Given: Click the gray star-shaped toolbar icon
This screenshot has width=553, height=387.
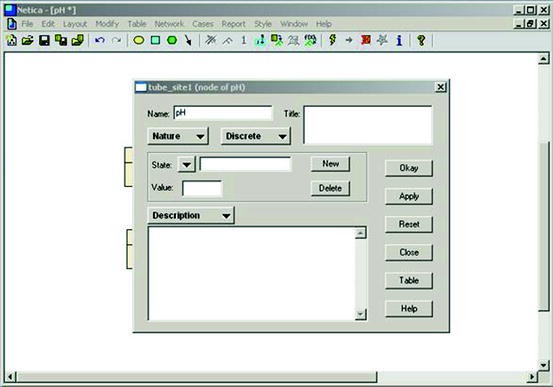Looking at the screenshot, I should pyautogui.click(x=382, y=40).
